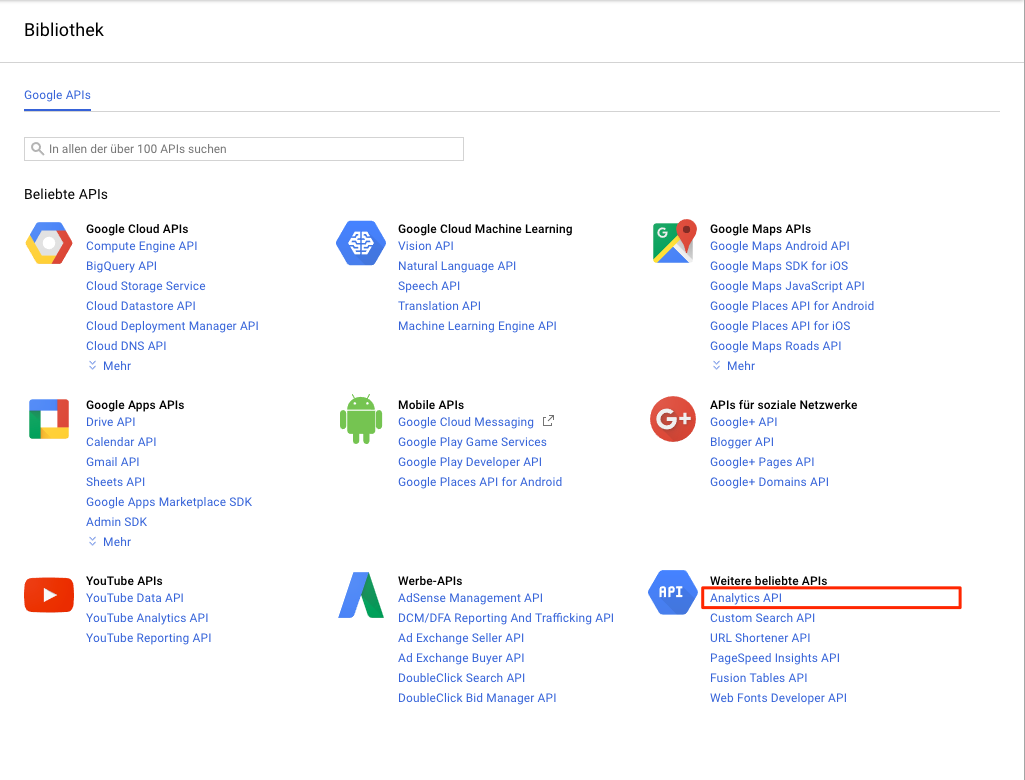This screenshot has width=1025, height=780.
Task: Open Translation API
Action: (x=439, y=306)
